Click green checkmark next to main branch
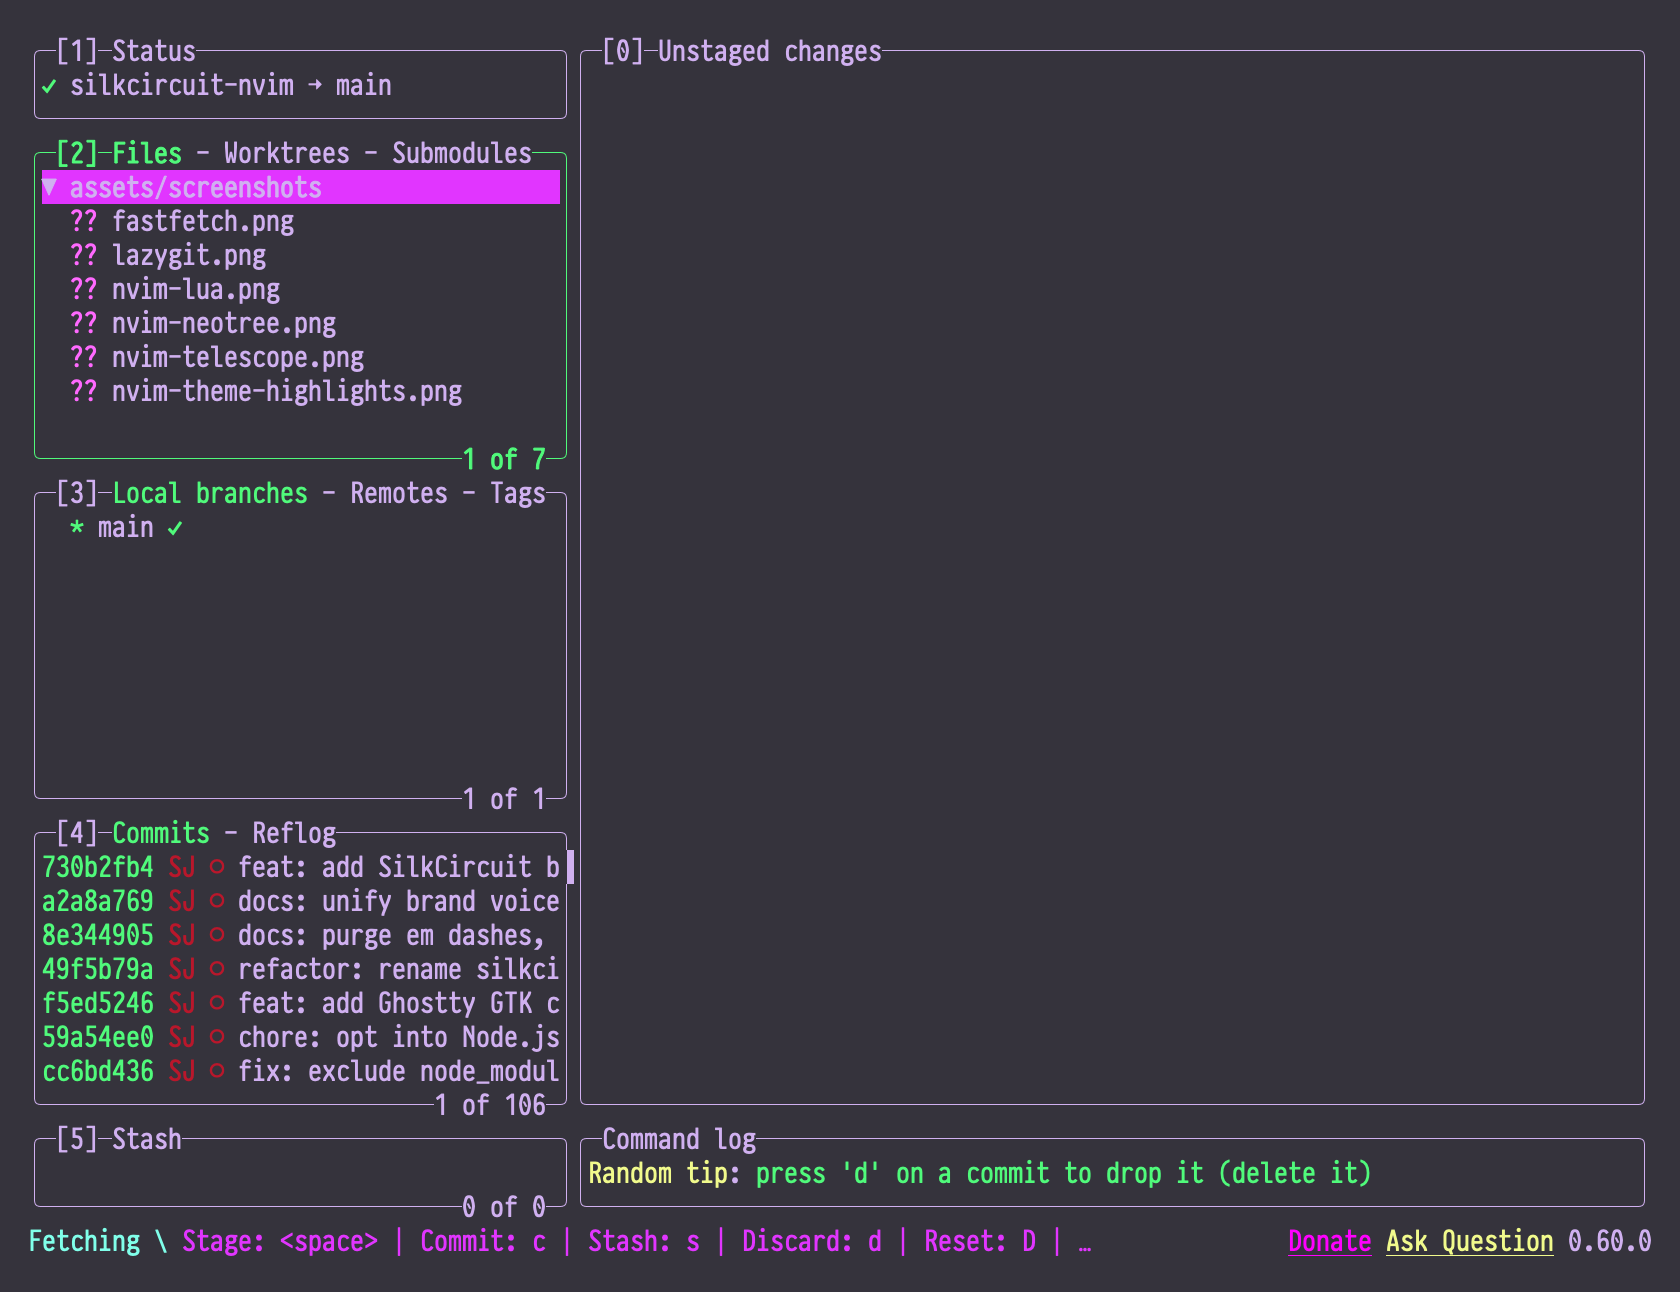Image resolution: width=1680 pixels, height=1292 pixels. tap(175, 528)
